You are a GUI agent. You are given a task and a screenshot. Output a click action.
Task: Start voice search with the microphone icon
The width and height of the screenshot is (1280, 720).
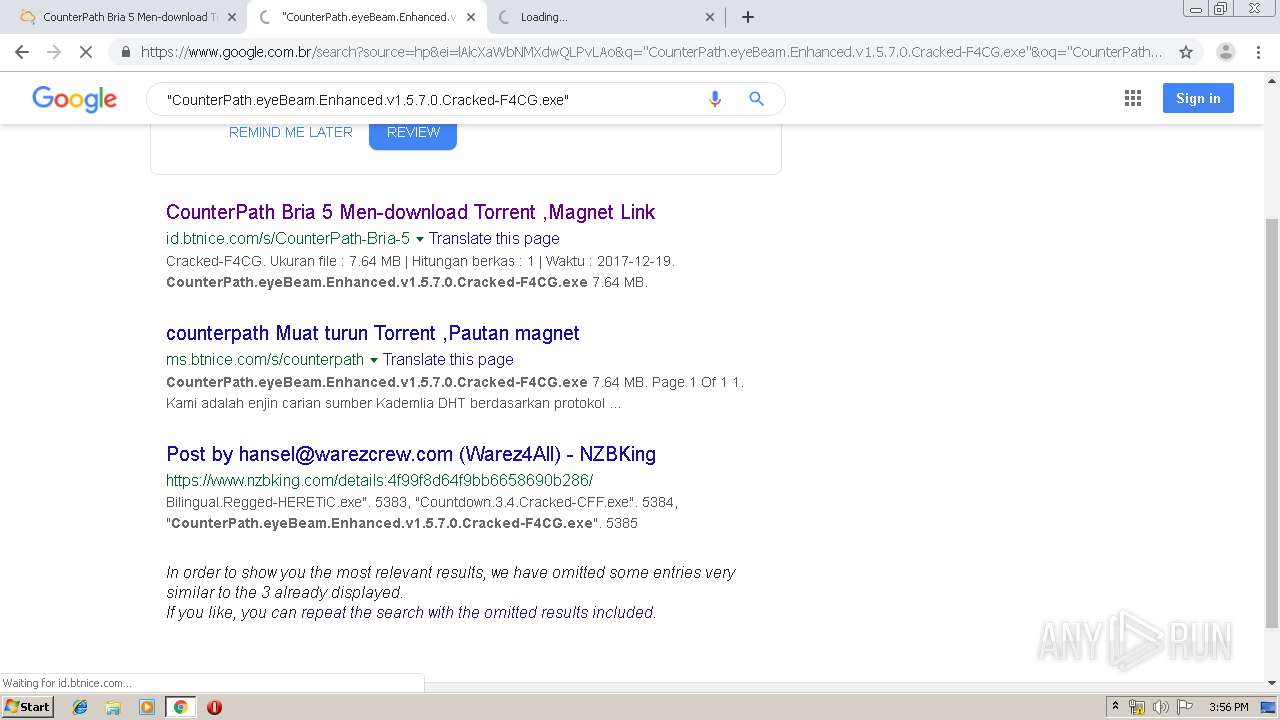point(714,99)
